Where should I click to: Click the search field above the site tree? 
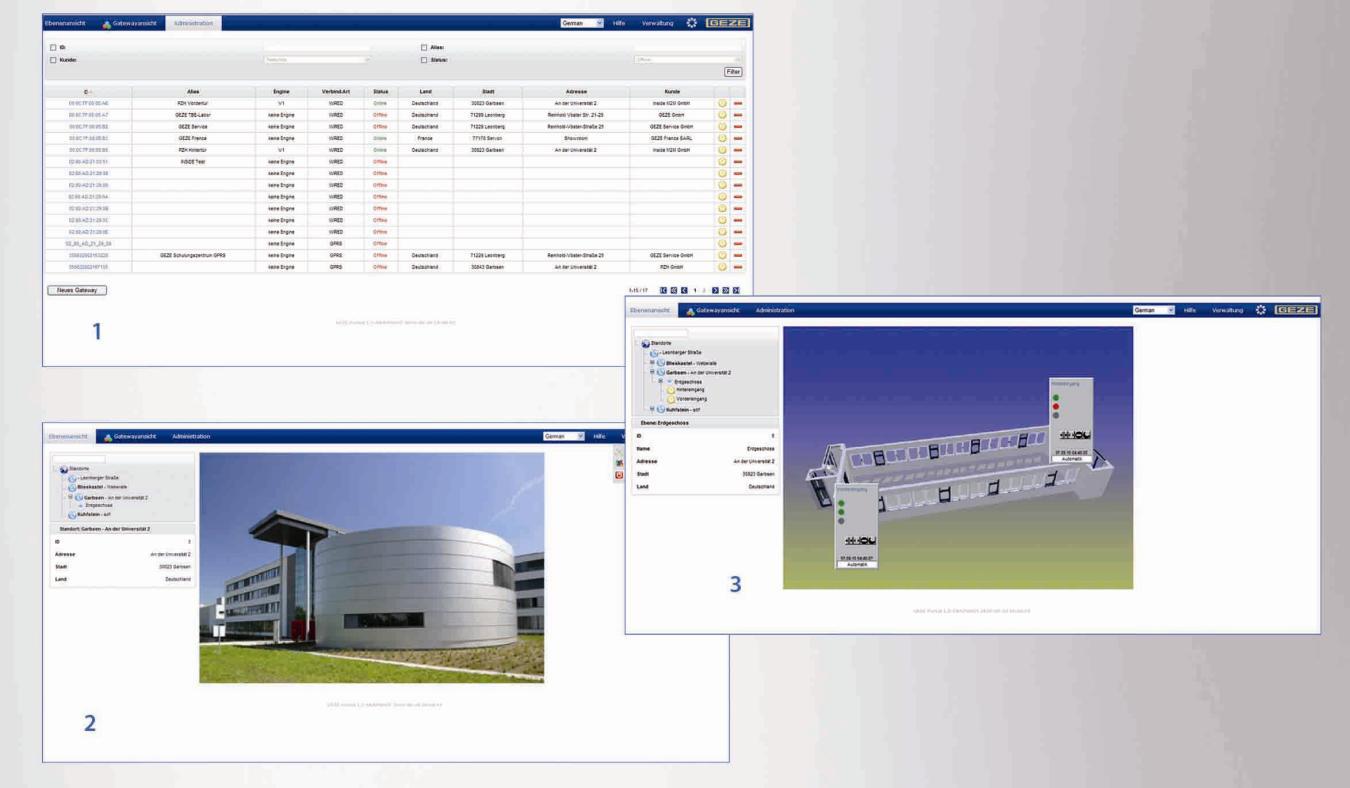660,333
